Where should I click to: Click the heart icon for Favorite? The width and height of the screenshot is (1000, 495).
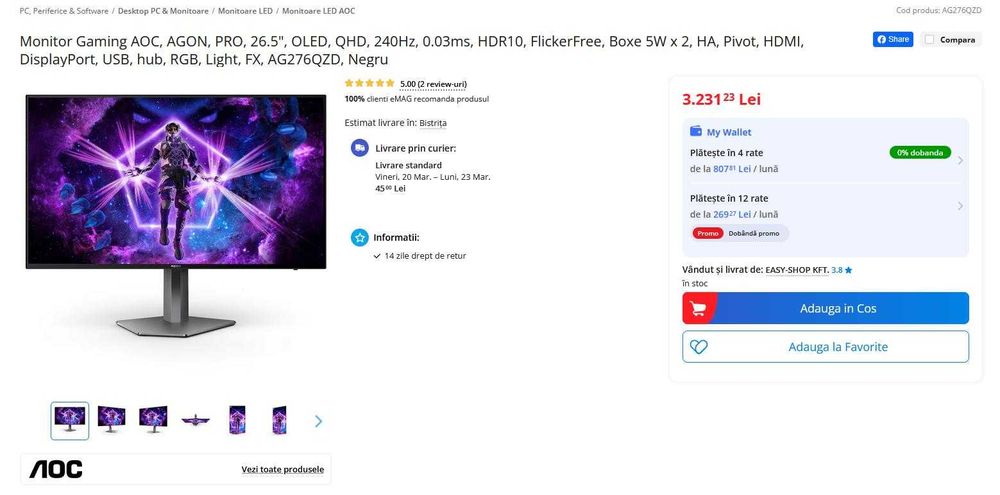pos(699,347)
